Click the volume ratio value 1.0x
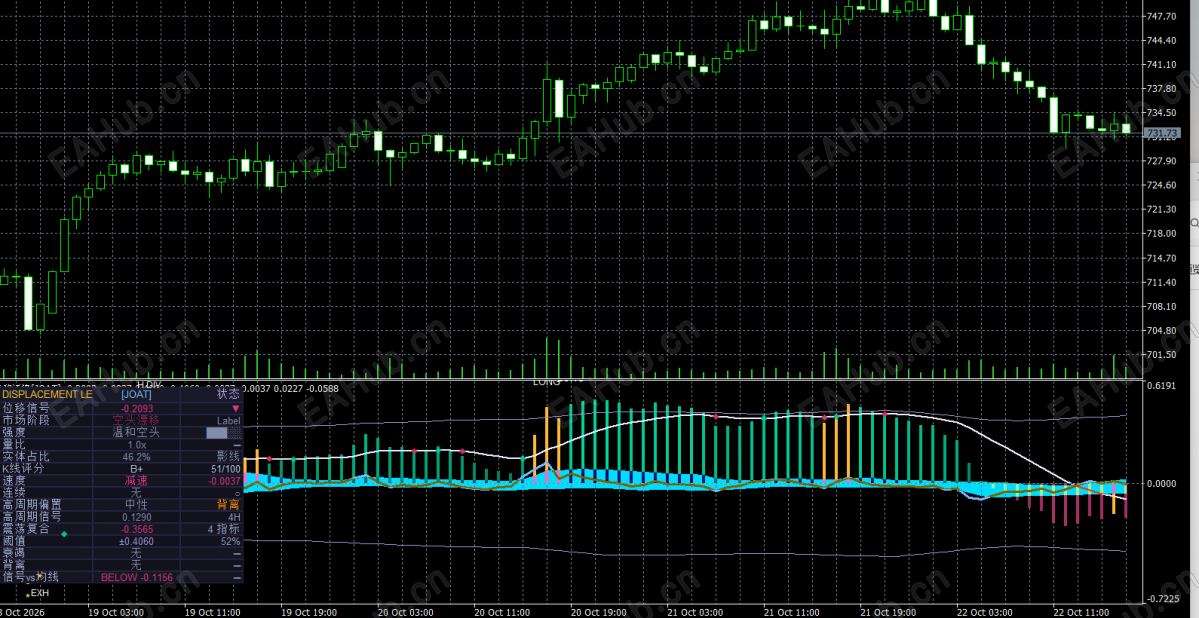The width and height of the screenshot is (1199, 618). pyautogui.click(x=137, y=444)
